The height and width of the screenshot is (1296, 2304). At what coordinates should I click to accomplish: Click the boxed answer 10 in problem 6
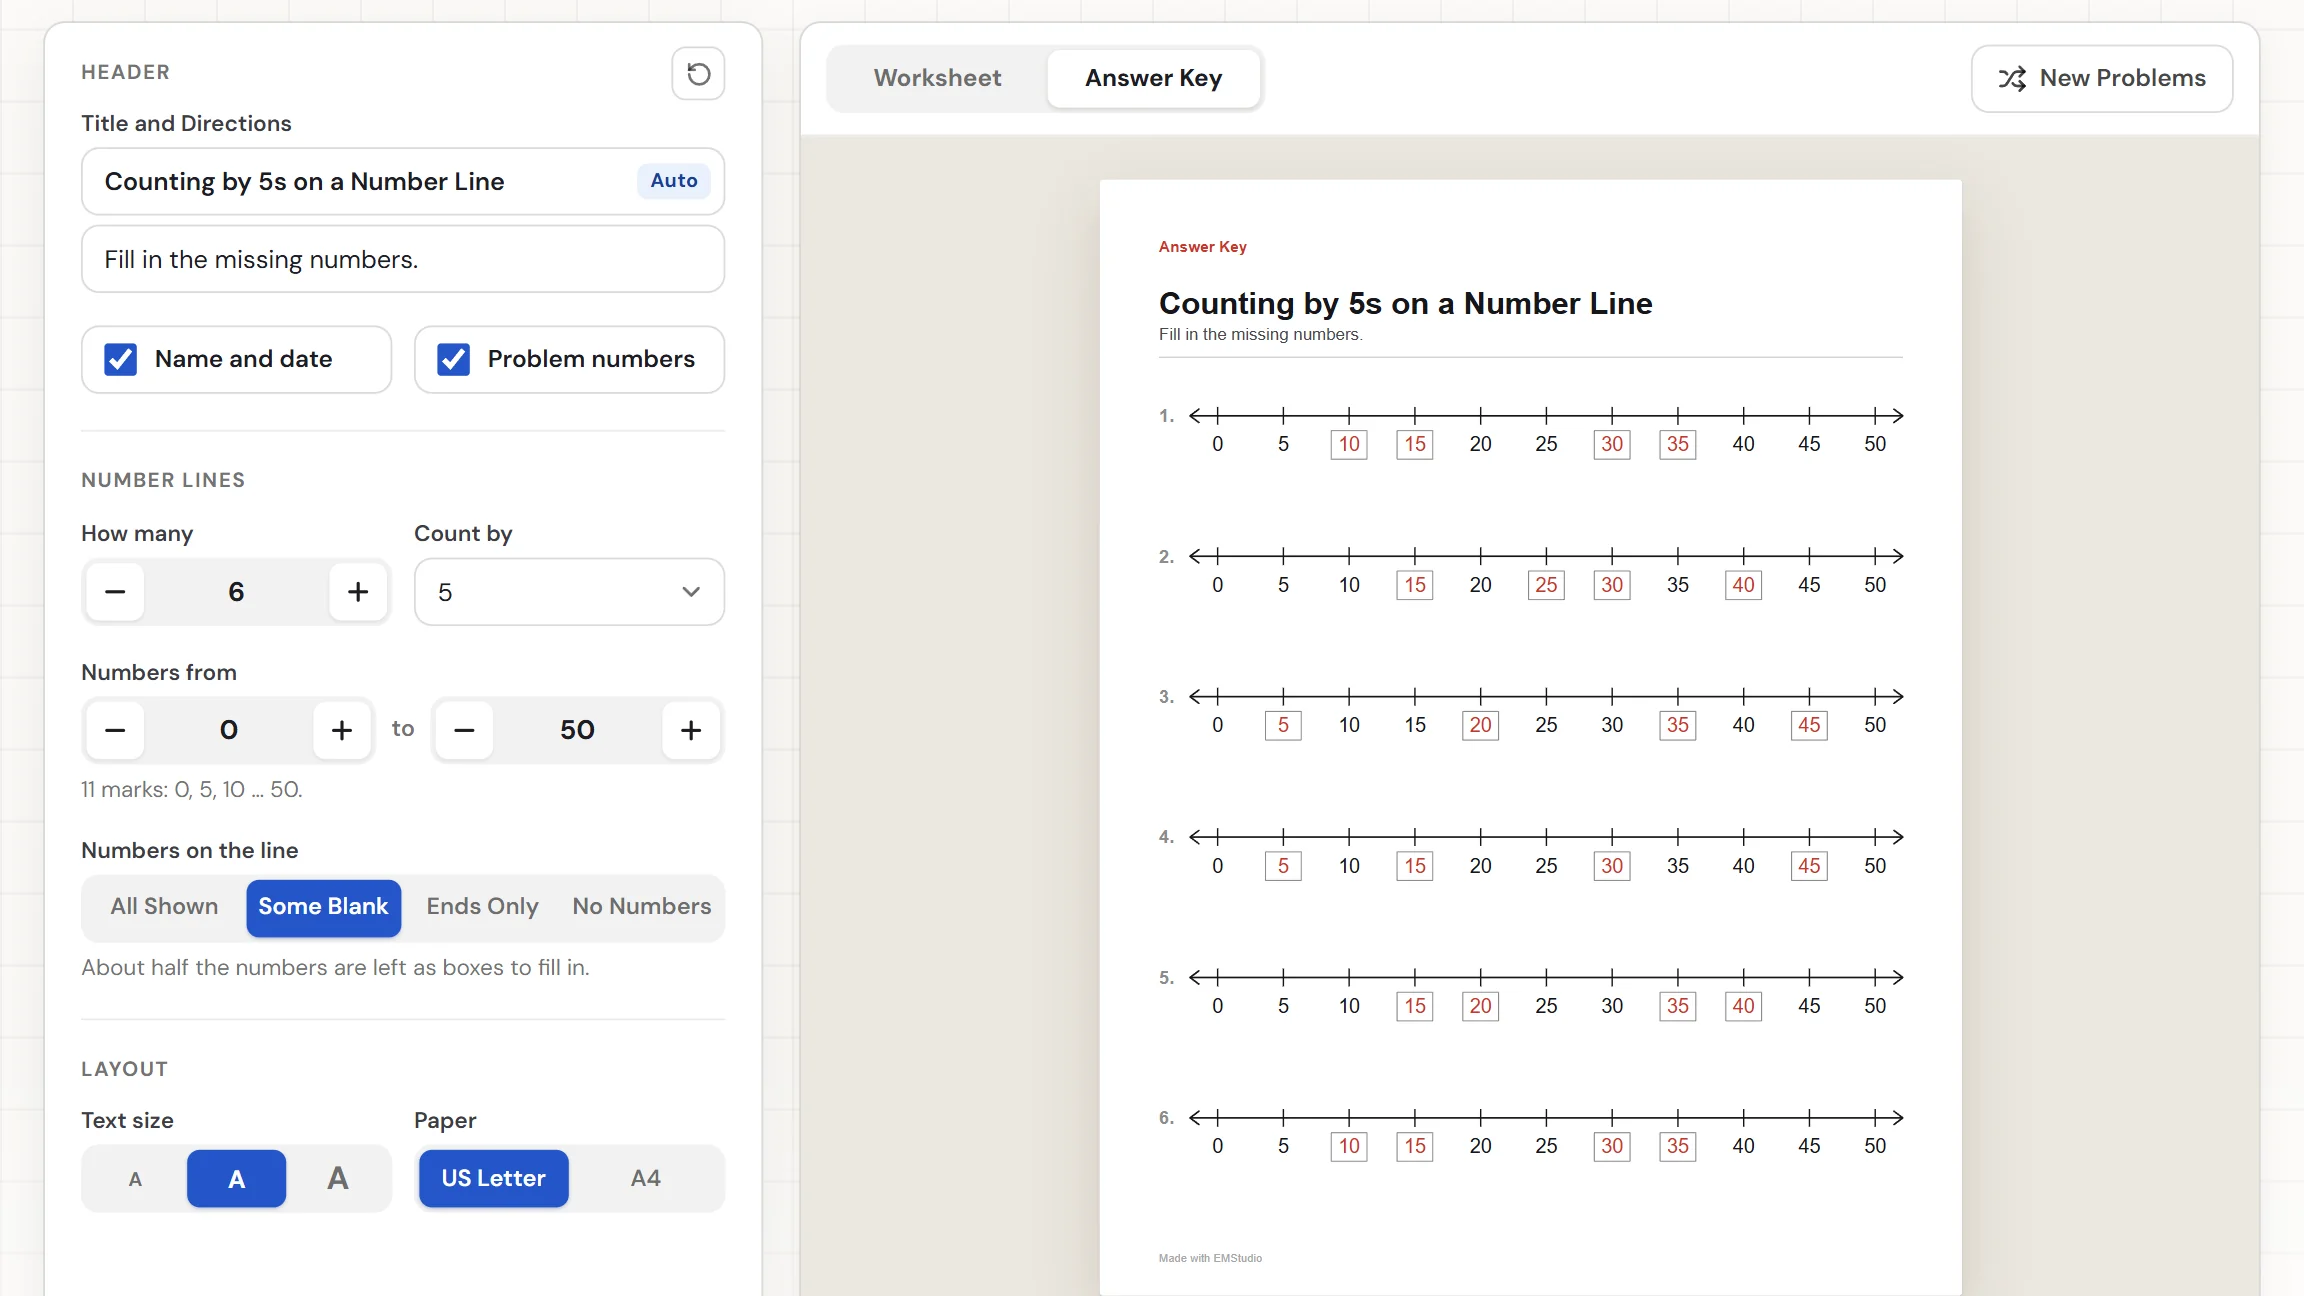coord(1349,1146)
